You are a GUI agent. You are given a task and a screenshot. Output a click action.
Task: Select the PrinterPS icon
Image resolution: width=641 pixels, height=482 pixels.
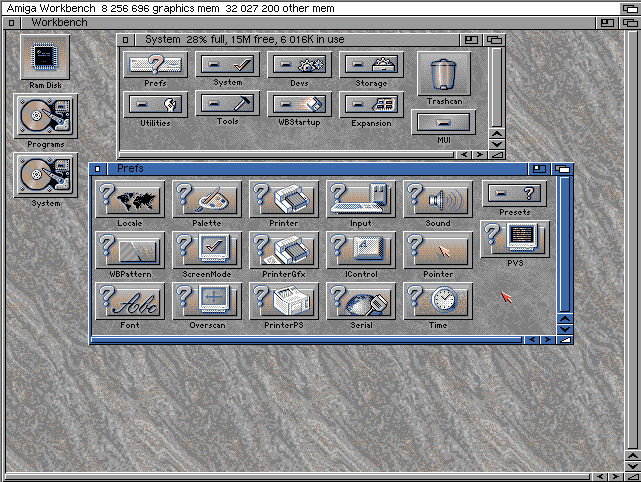click(284, 301)
